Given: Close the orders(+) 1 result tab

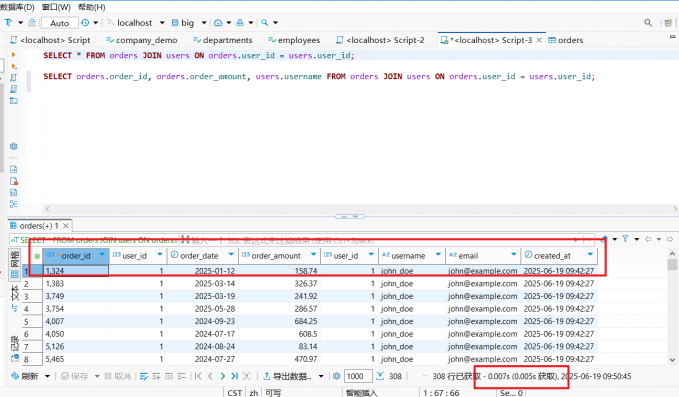Looking at the screenshot, I should click(x=66, y=226).
